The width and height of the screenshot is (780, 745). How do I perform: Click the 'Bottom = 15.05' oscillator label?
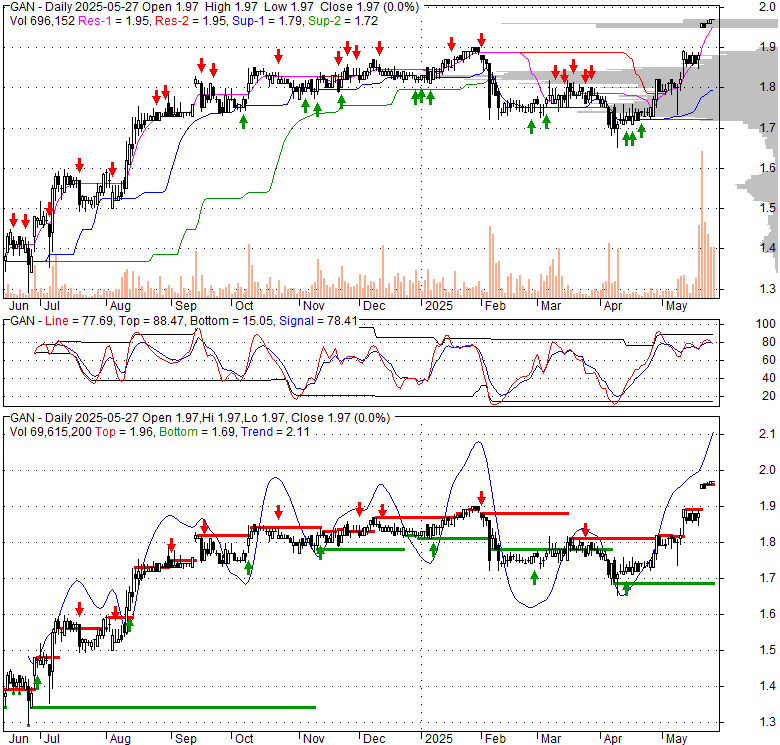[232, 321]
